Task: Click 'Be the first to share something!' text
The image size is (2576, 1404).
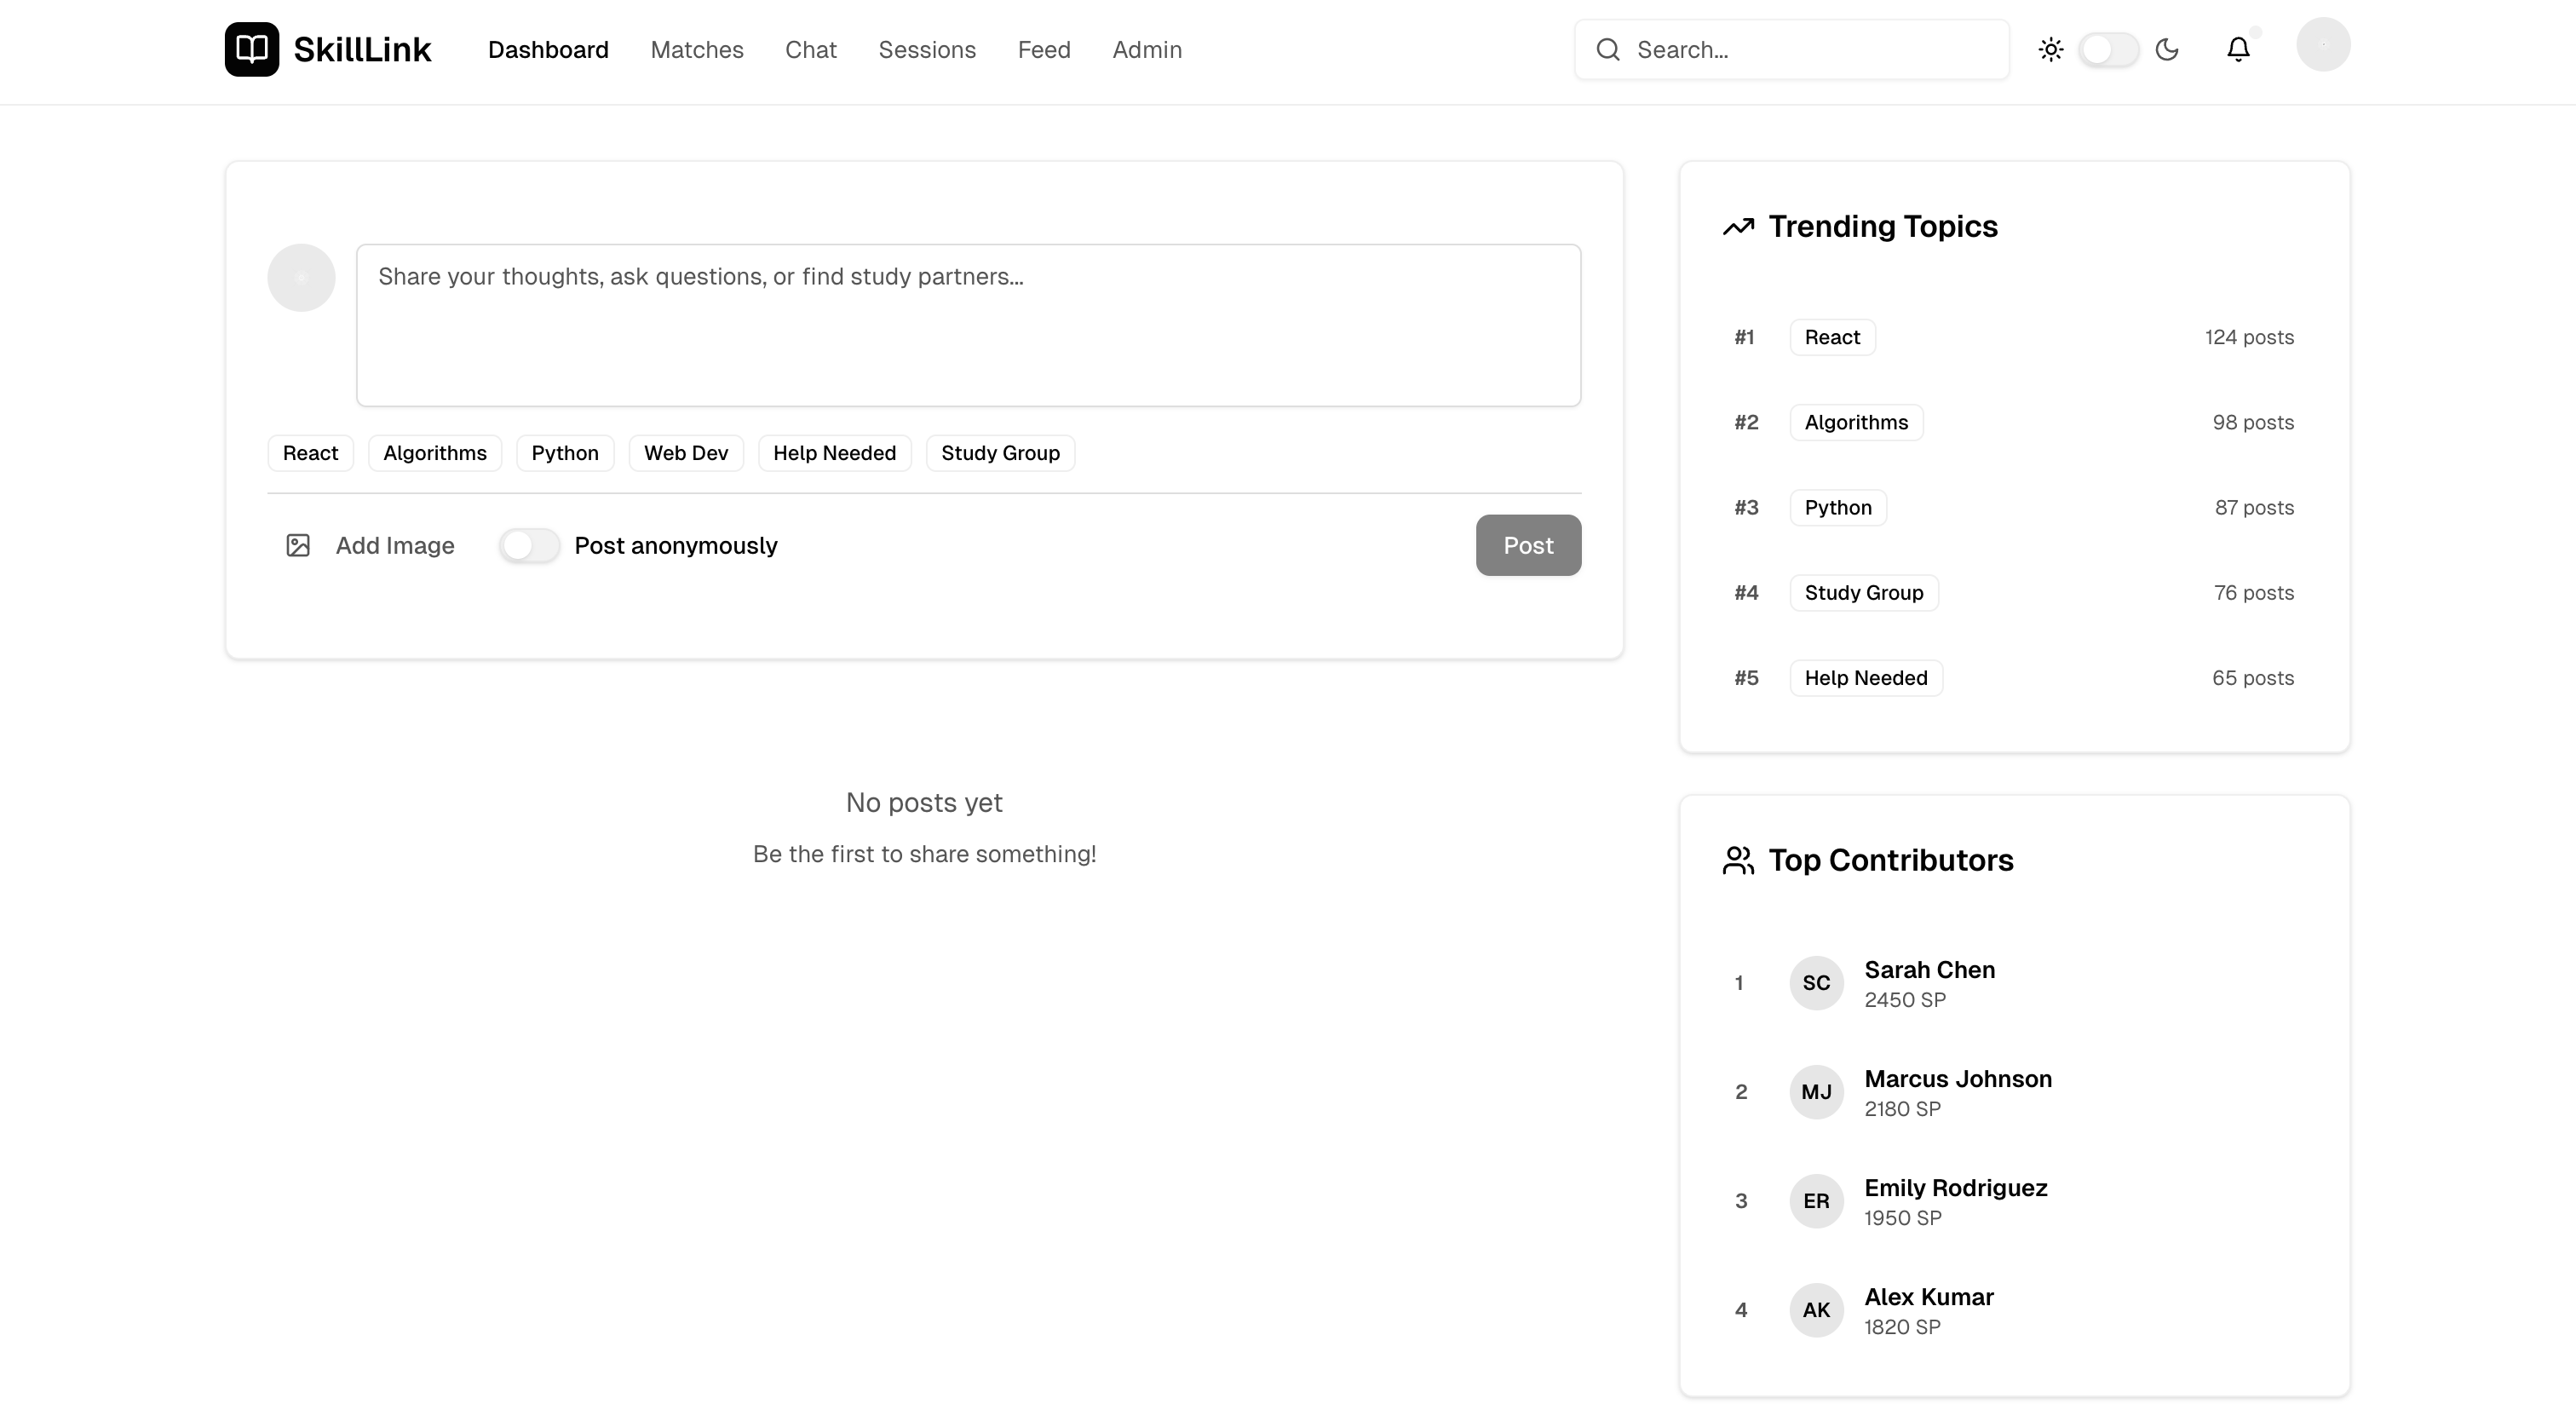Action: (924, 854)
